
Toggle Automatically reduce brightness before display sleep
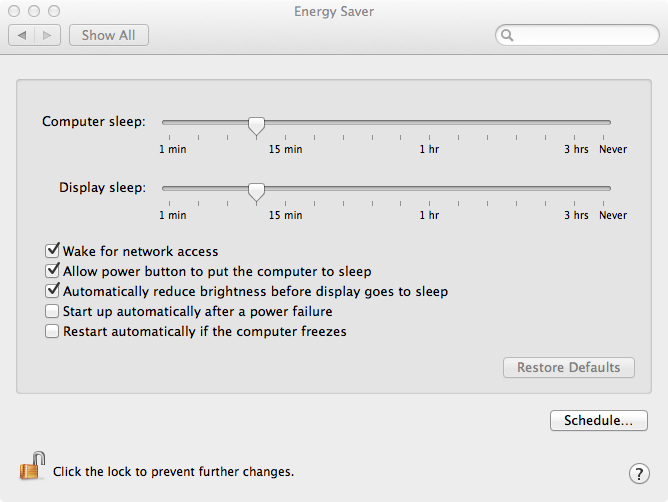[x=52, y=291]
